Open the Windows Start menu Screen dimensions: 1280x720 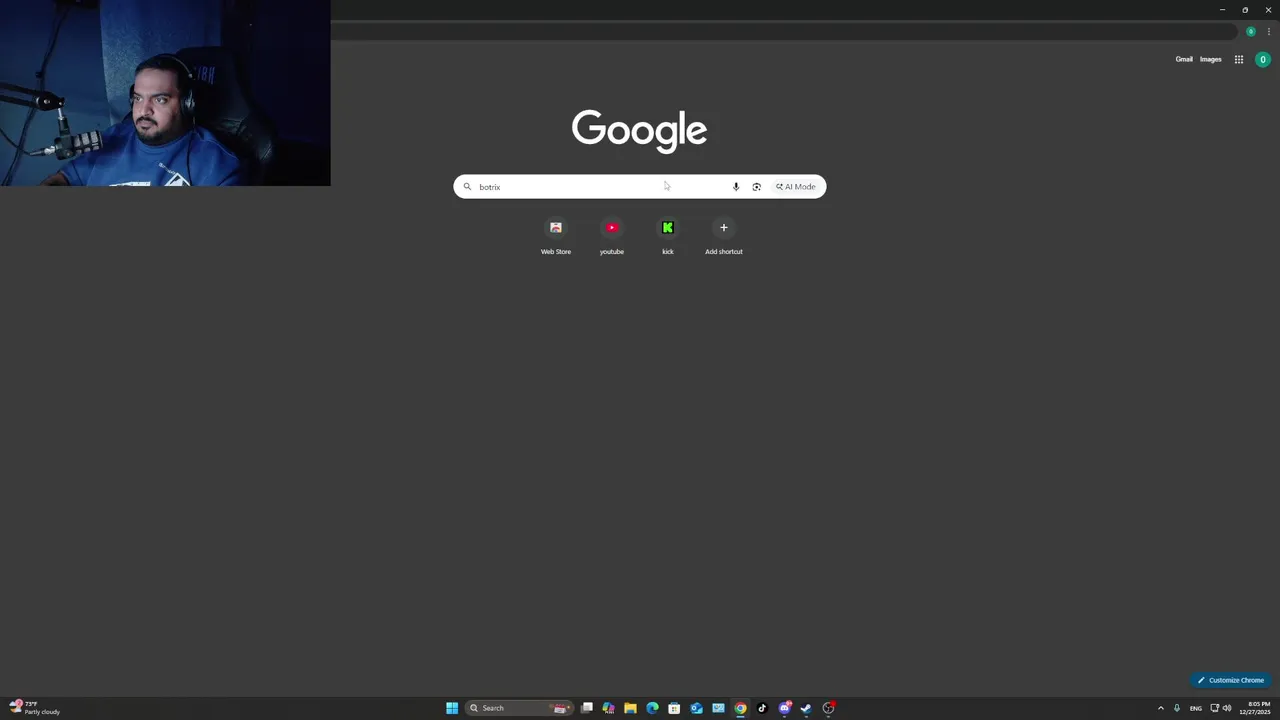click(x=452, y=708)
